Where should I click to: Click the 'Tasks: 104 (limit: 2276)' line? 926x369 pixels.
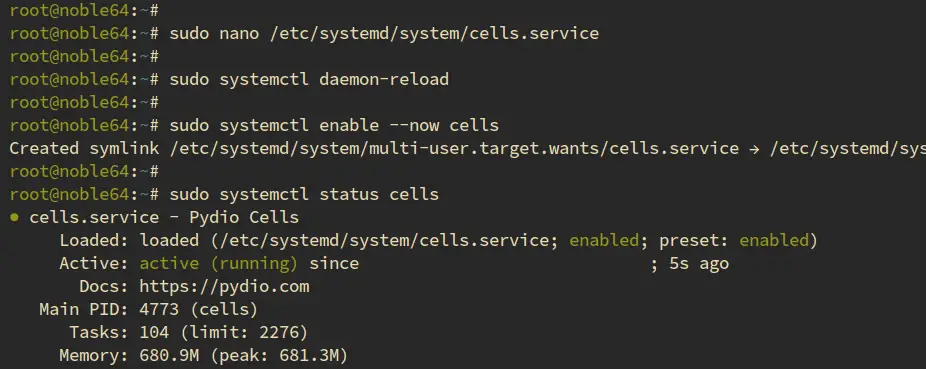pyautogui.click(x=189, y=333)
